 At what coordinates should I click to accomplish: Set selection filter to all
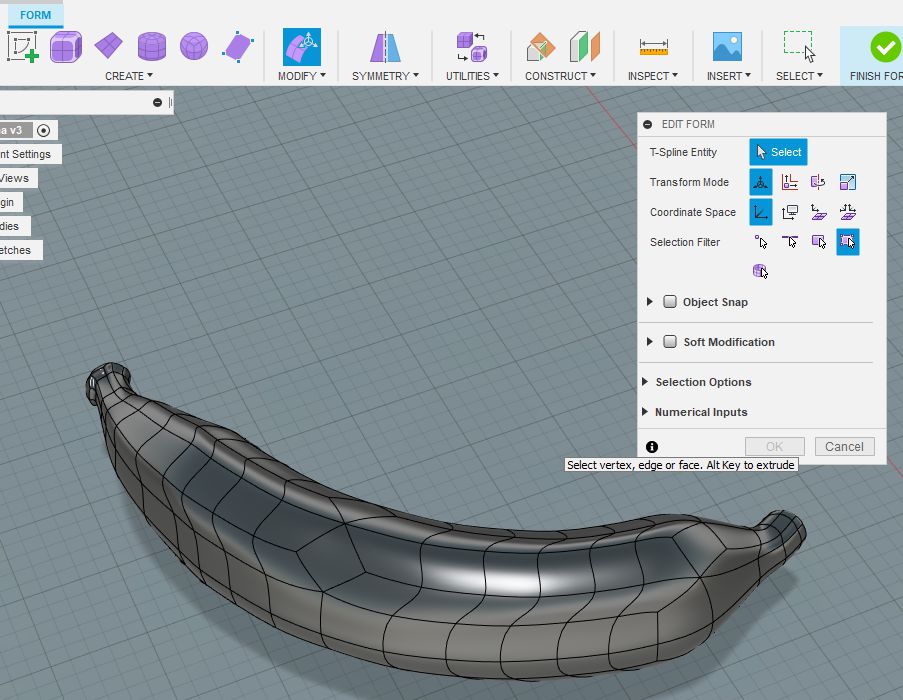848,242
